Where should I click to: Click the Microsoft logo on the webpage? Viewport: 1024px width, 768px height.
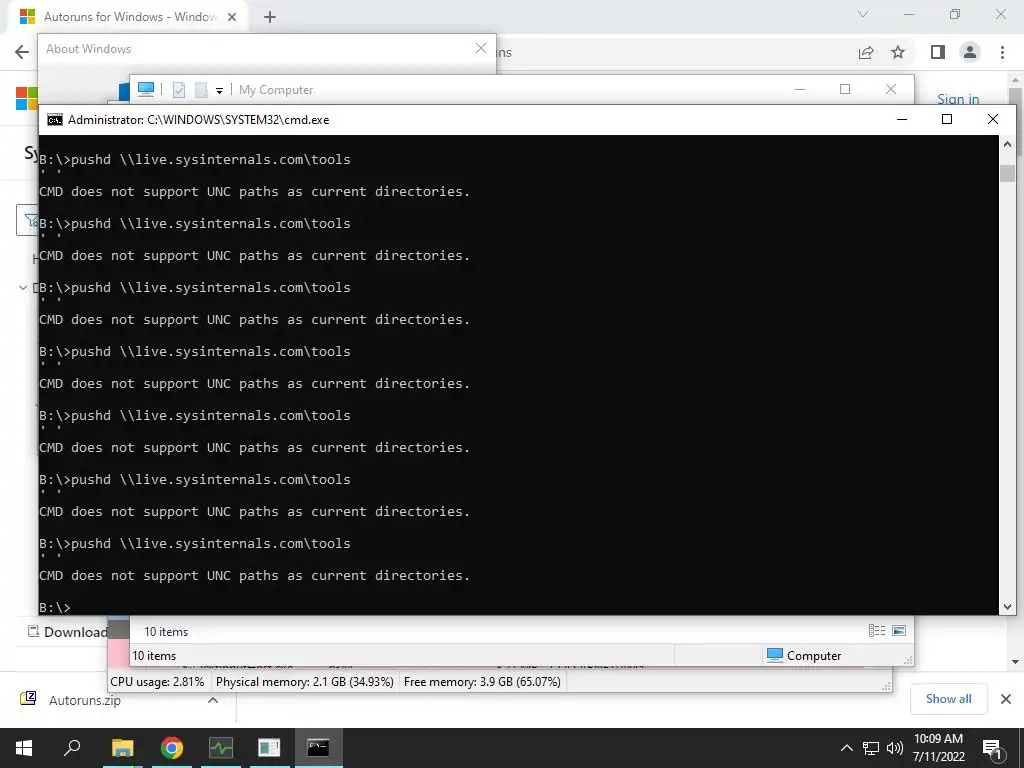point(27,99)
